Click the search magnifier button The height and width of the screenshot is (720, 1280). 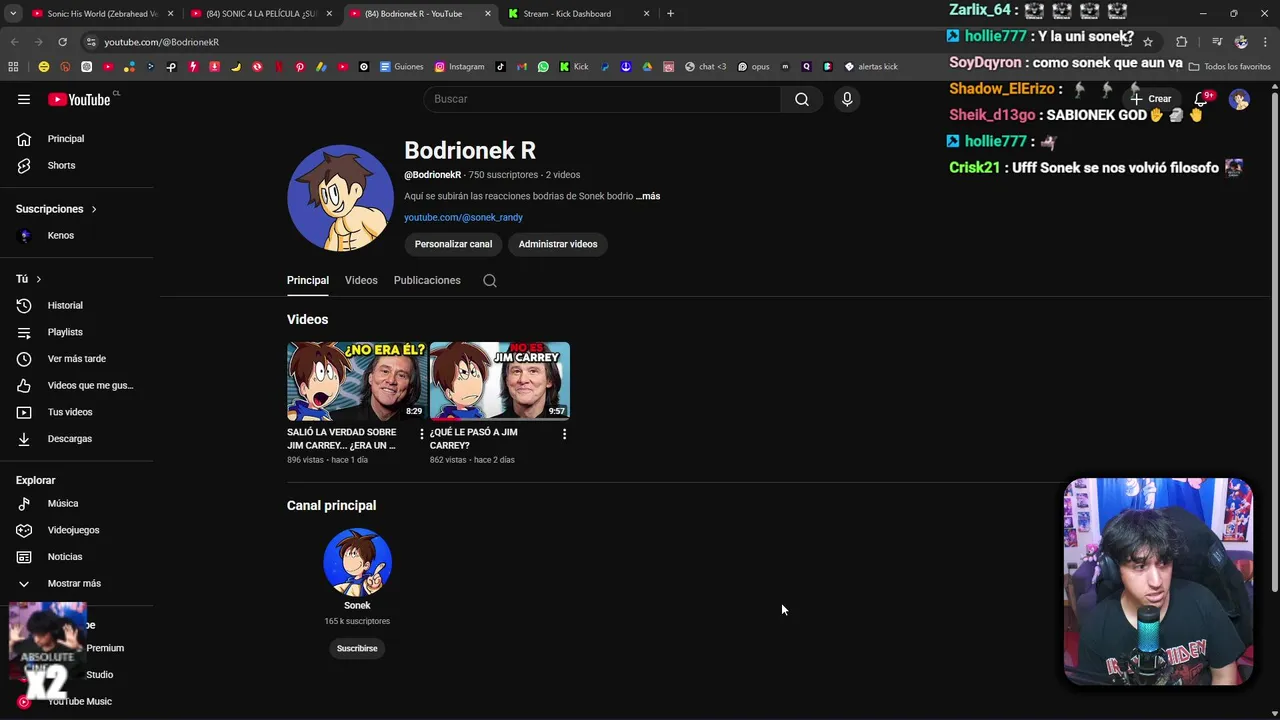point(802,99)
